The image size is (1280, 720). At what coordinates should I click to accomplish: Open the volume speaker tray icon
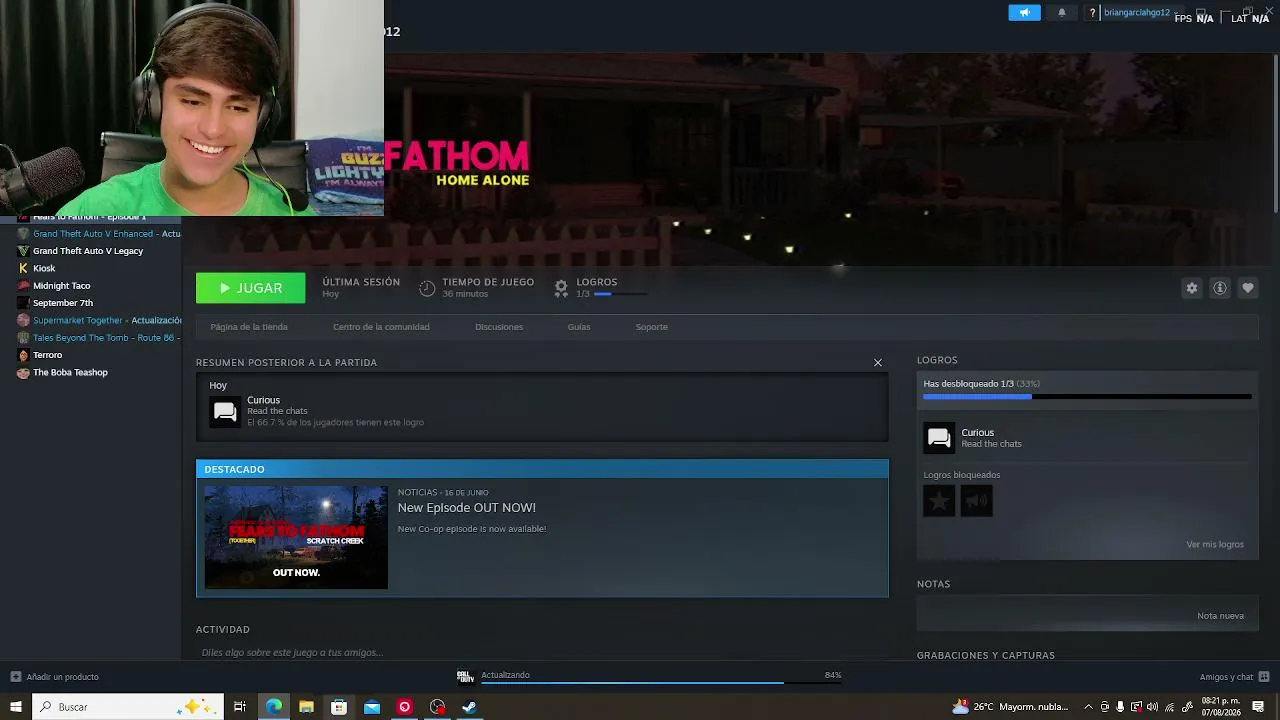[1153, 707]
